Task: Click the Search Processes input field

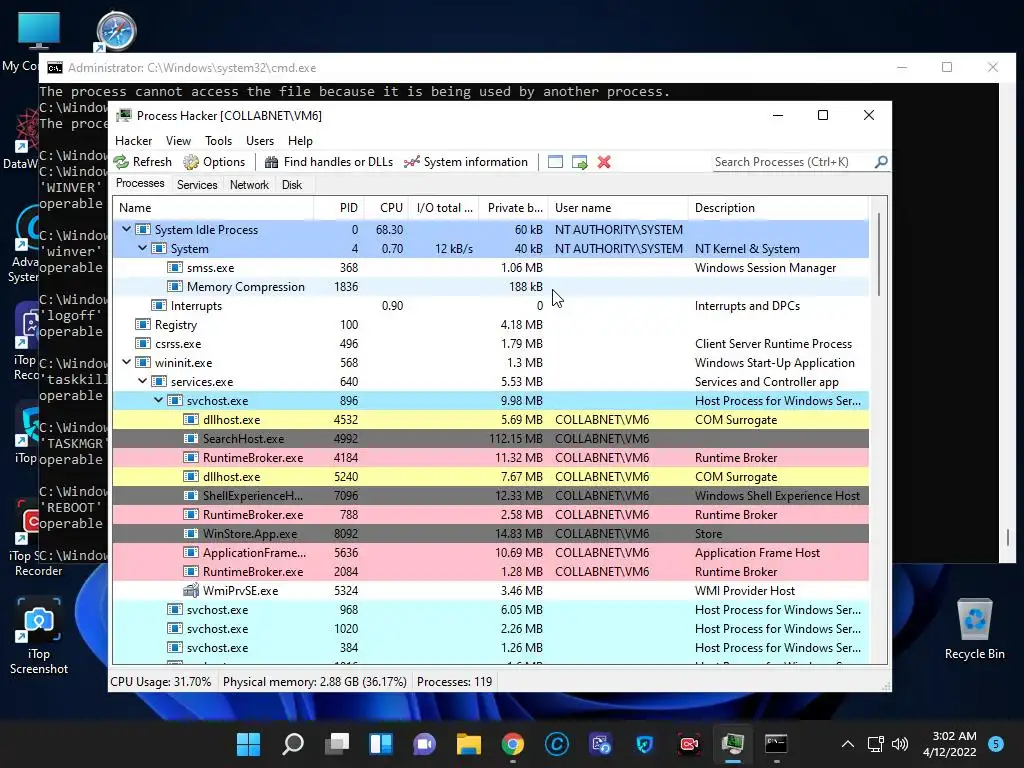Action: [793, 162]
